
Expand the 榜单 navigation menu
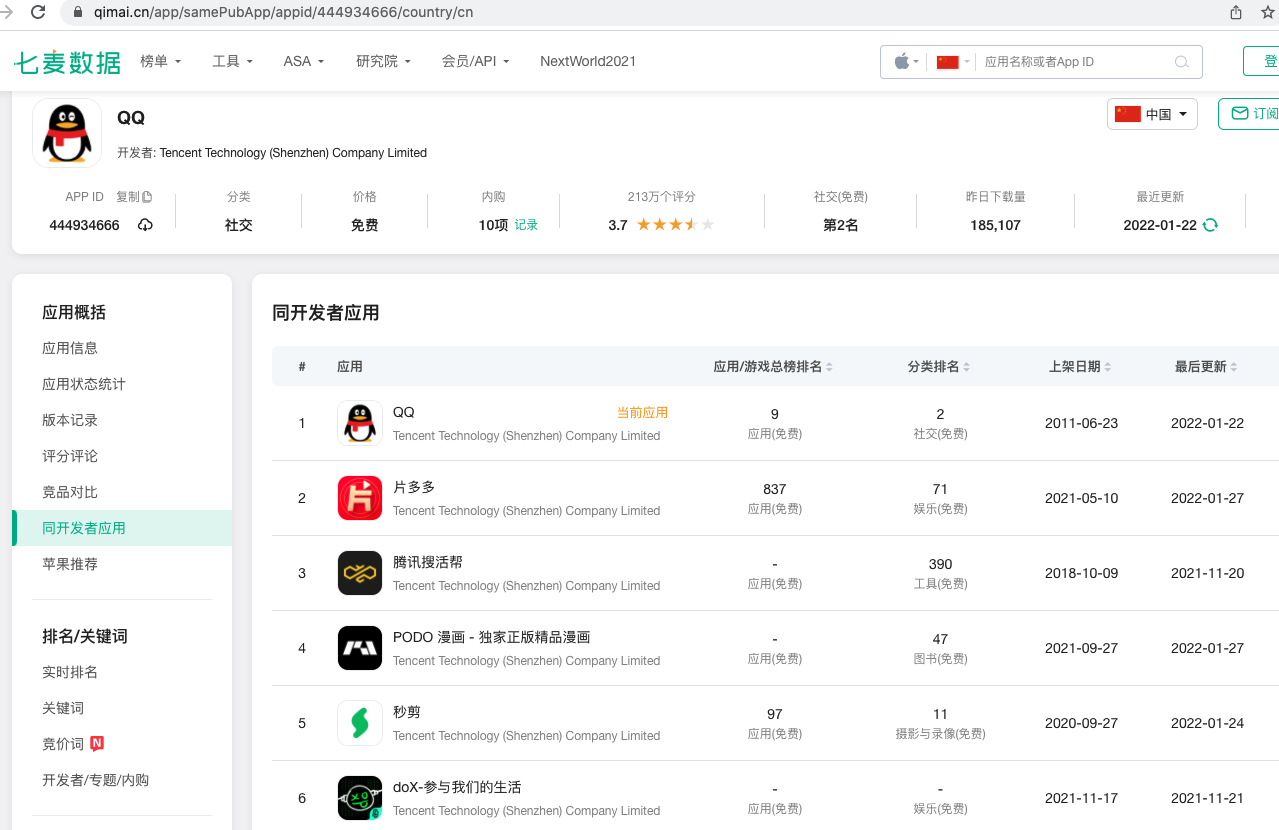160,61
